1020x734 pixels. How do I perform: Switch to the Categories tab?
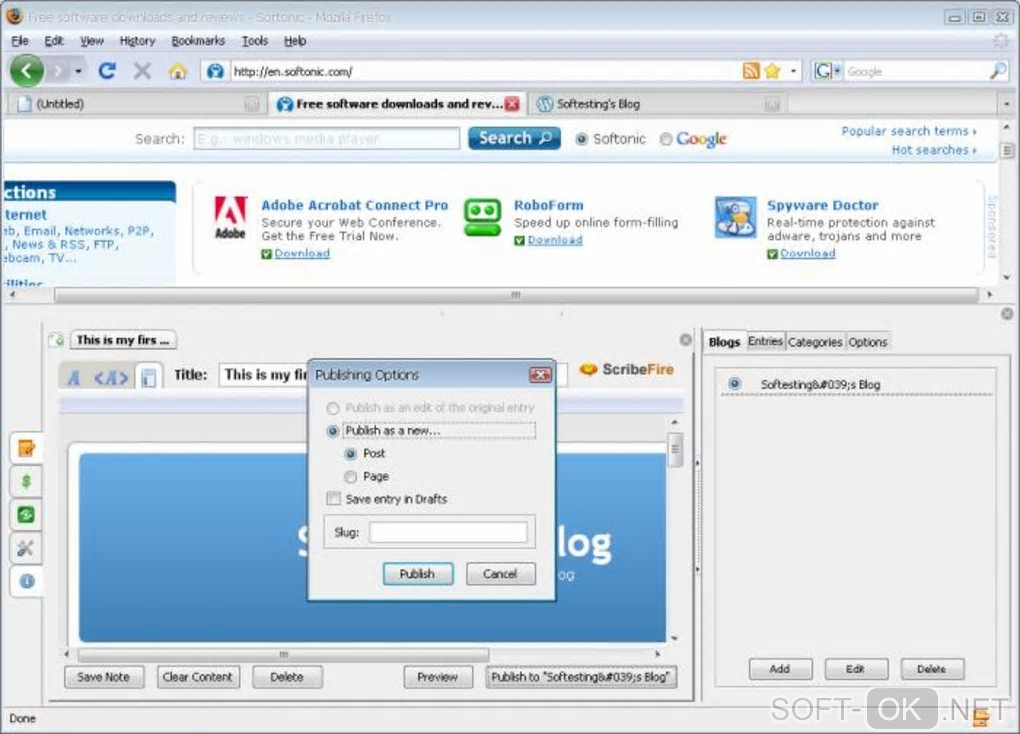pos(814,342)
